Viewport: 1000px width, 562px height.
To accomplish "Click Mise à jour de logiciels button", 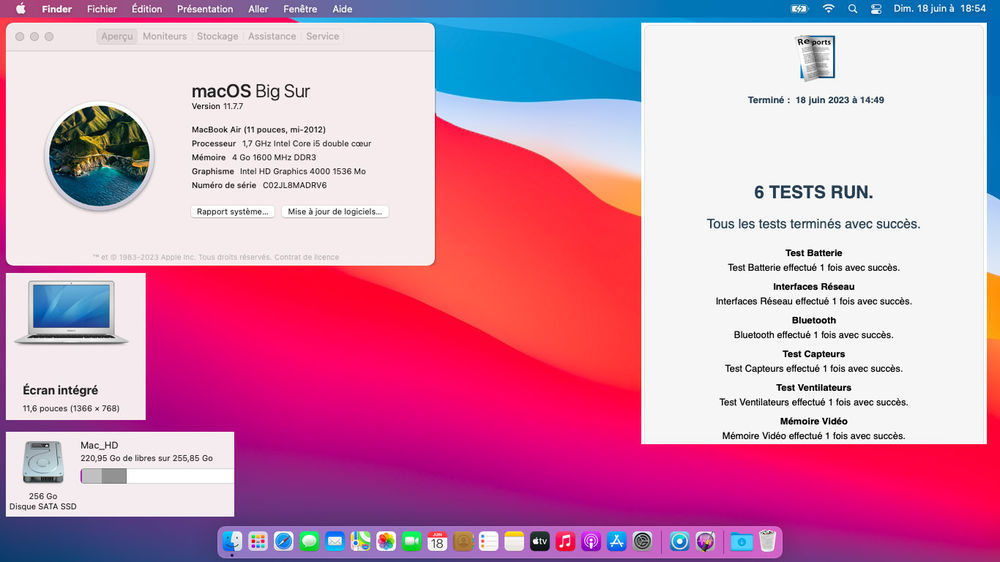I will tap(335, 212).
